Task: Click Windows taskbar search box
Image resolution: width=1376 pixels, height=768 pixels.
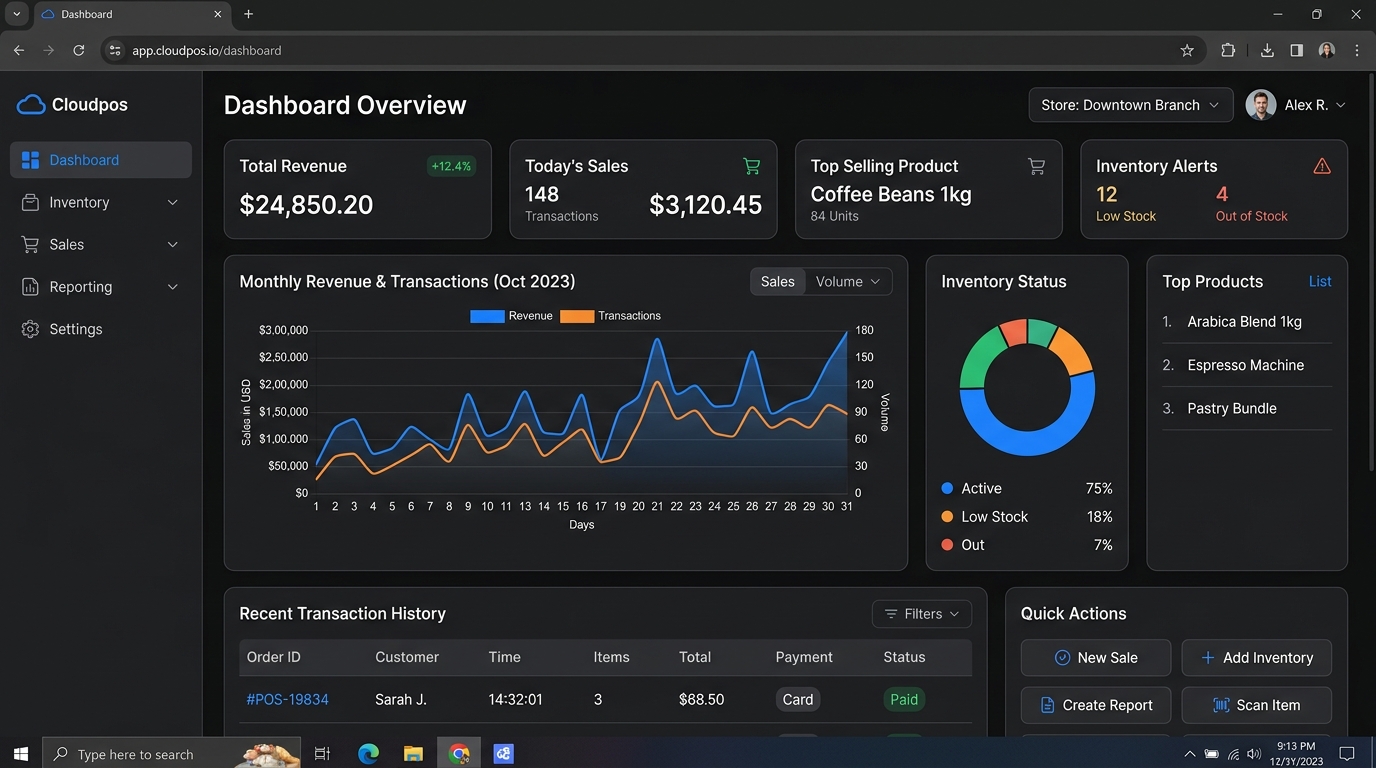Action: tap(172, 754)
